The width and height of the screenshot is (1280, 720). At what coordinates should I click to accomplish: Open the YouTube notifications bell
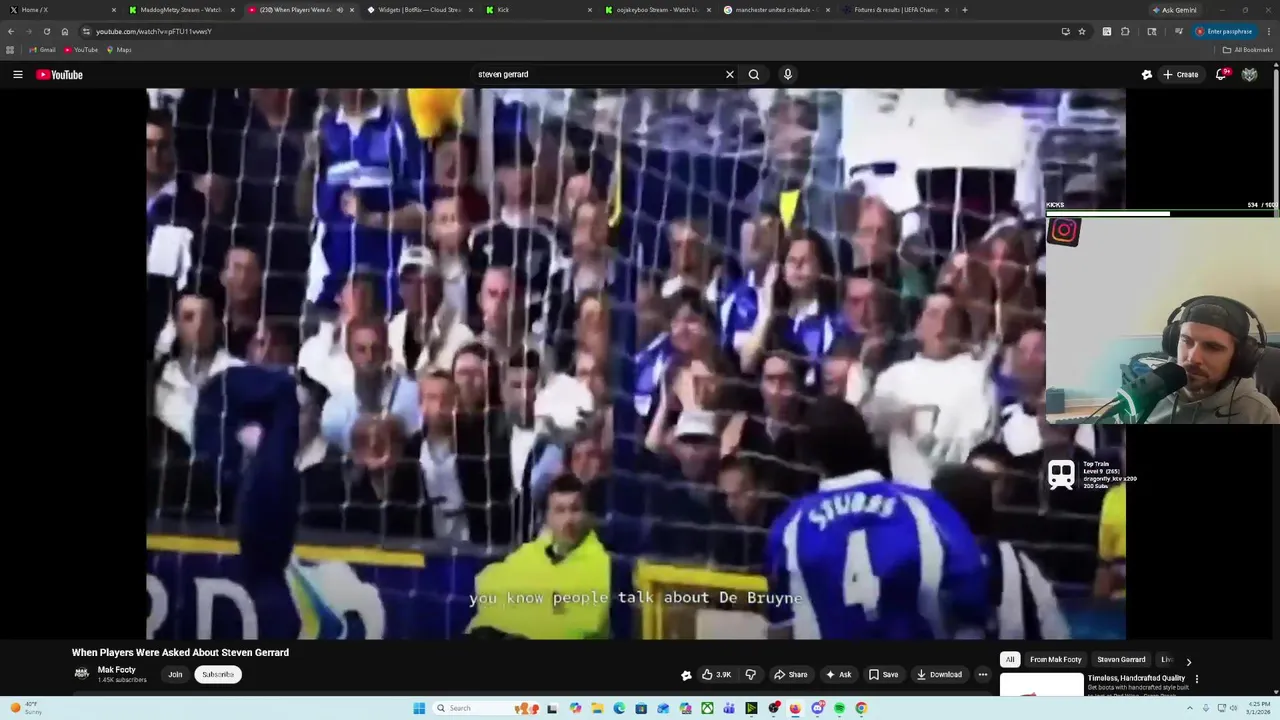pos(1221,74)
